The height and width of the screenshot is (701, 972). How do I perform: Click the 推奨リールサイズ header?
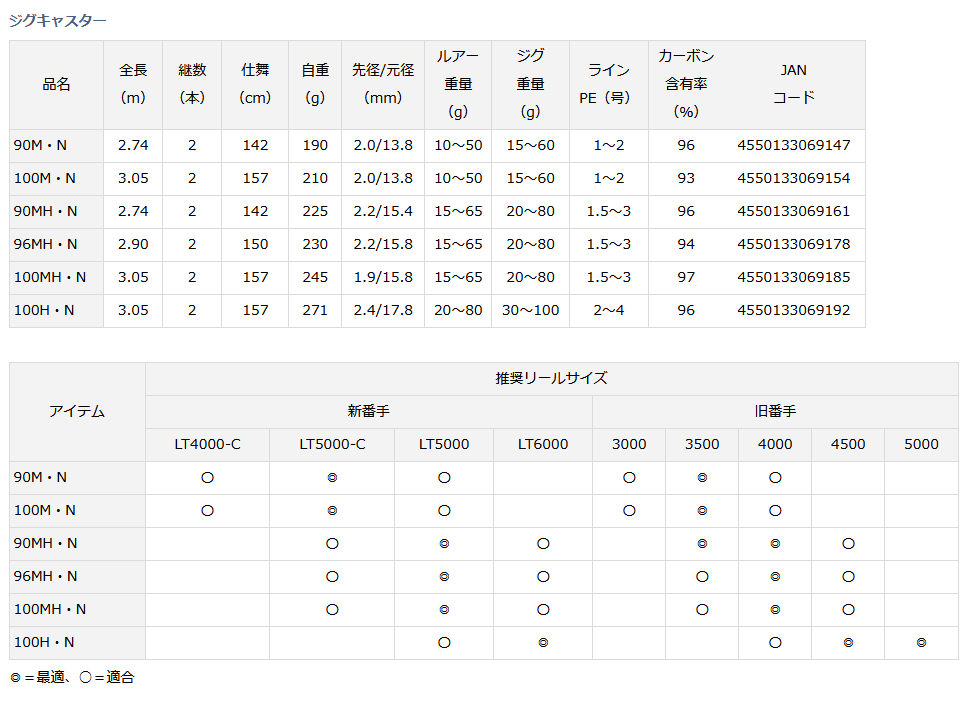pyautogui.click(x=552, y=378)
